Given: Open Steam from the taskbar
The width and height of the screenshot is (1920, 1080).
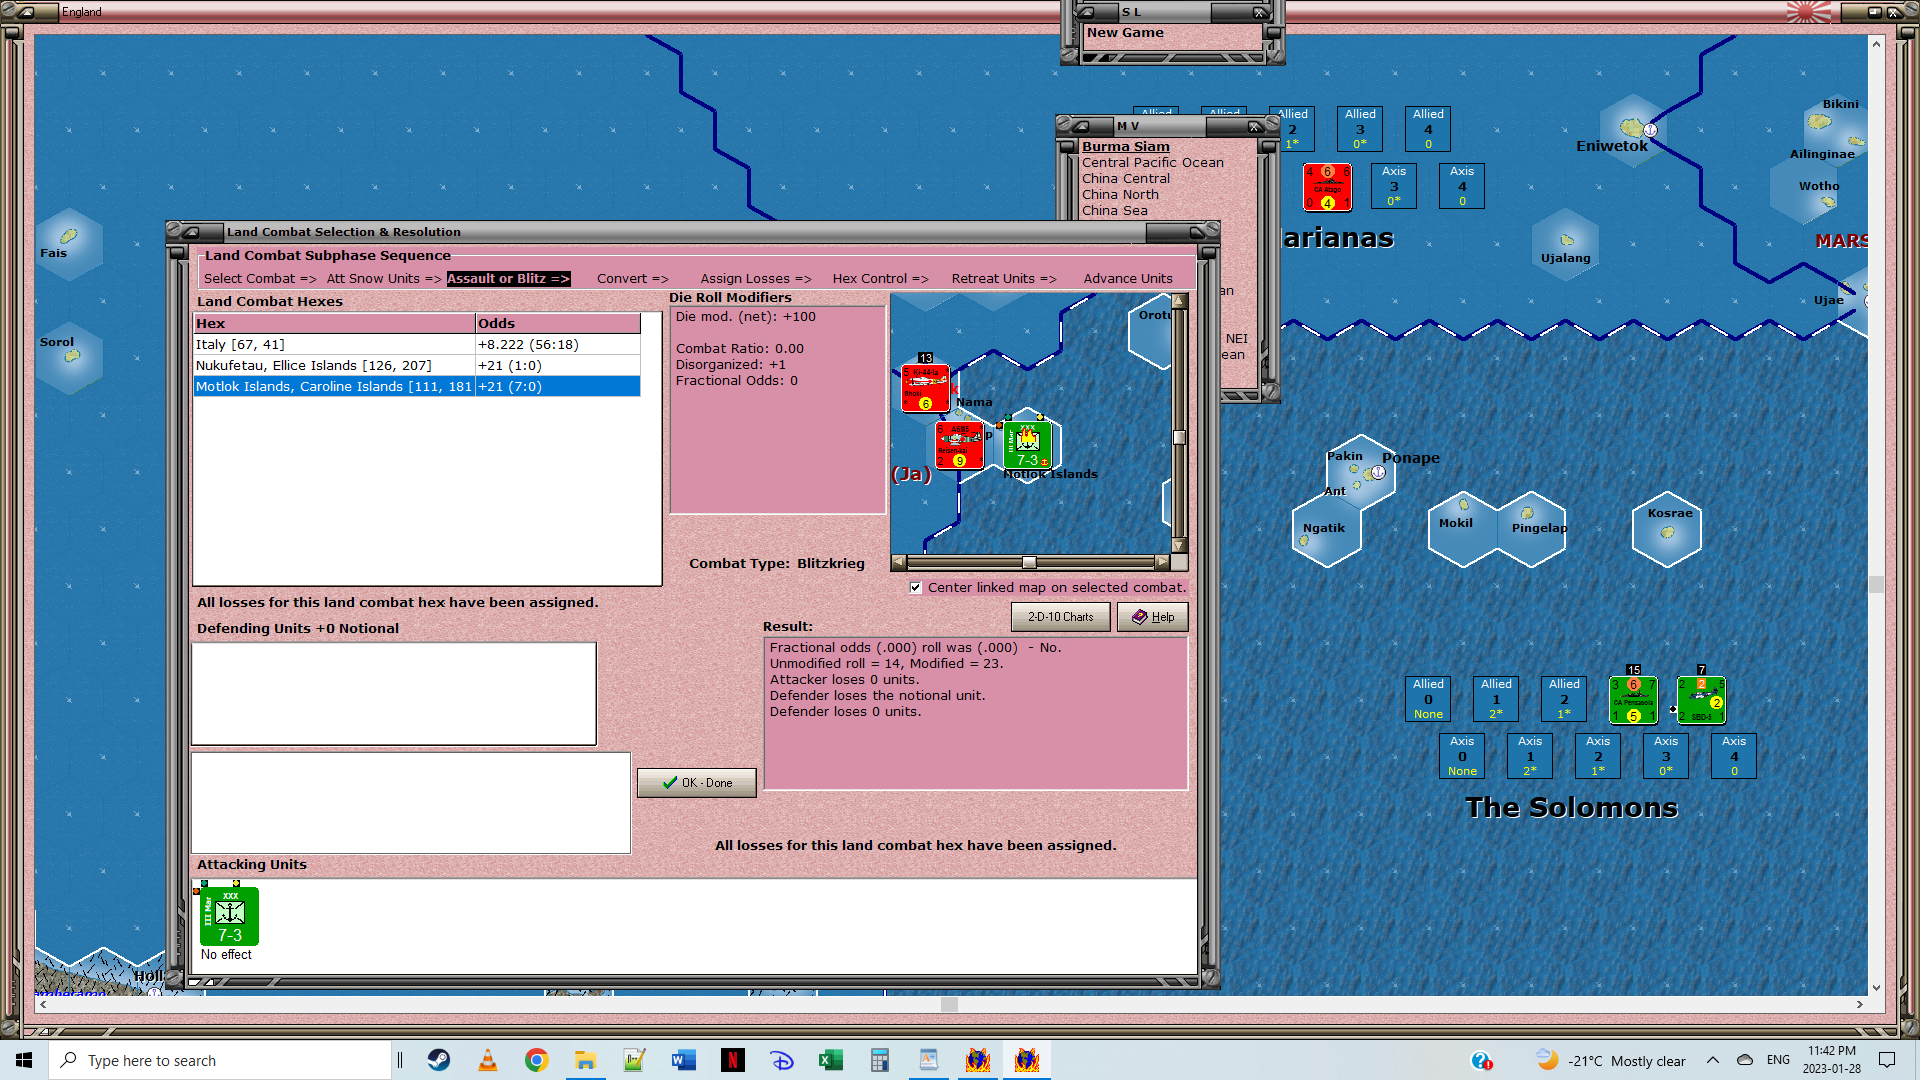Looking at the screenshot, I should [x=439, y=1060].
